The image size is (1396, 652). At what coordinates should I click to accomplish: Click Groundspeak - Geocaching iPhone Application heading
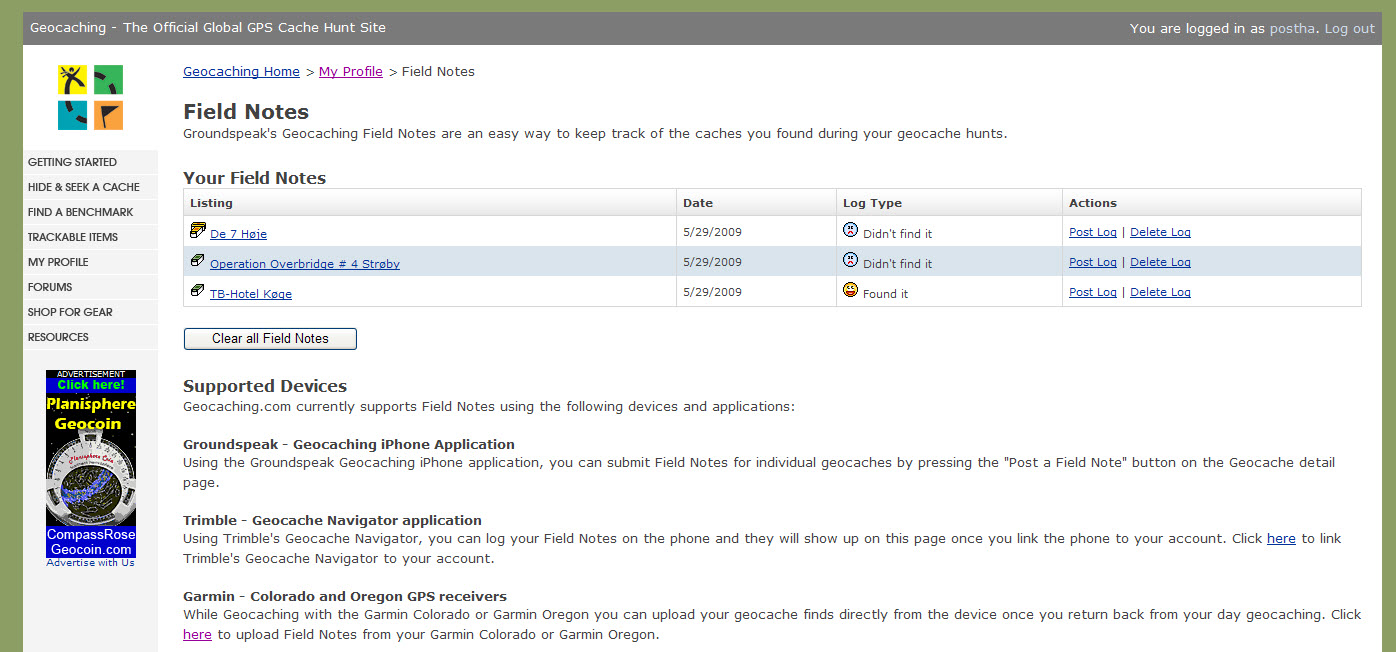(349, 444)
